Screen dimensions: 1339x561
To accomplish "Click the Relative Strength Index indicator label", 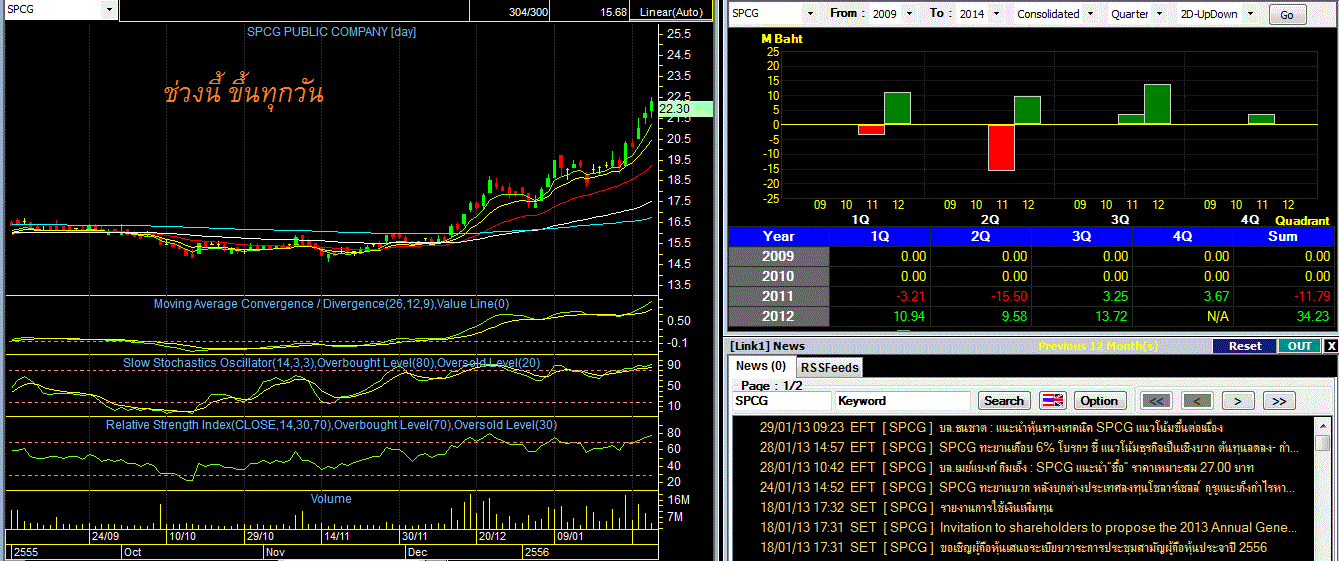I will click(331, 425).
